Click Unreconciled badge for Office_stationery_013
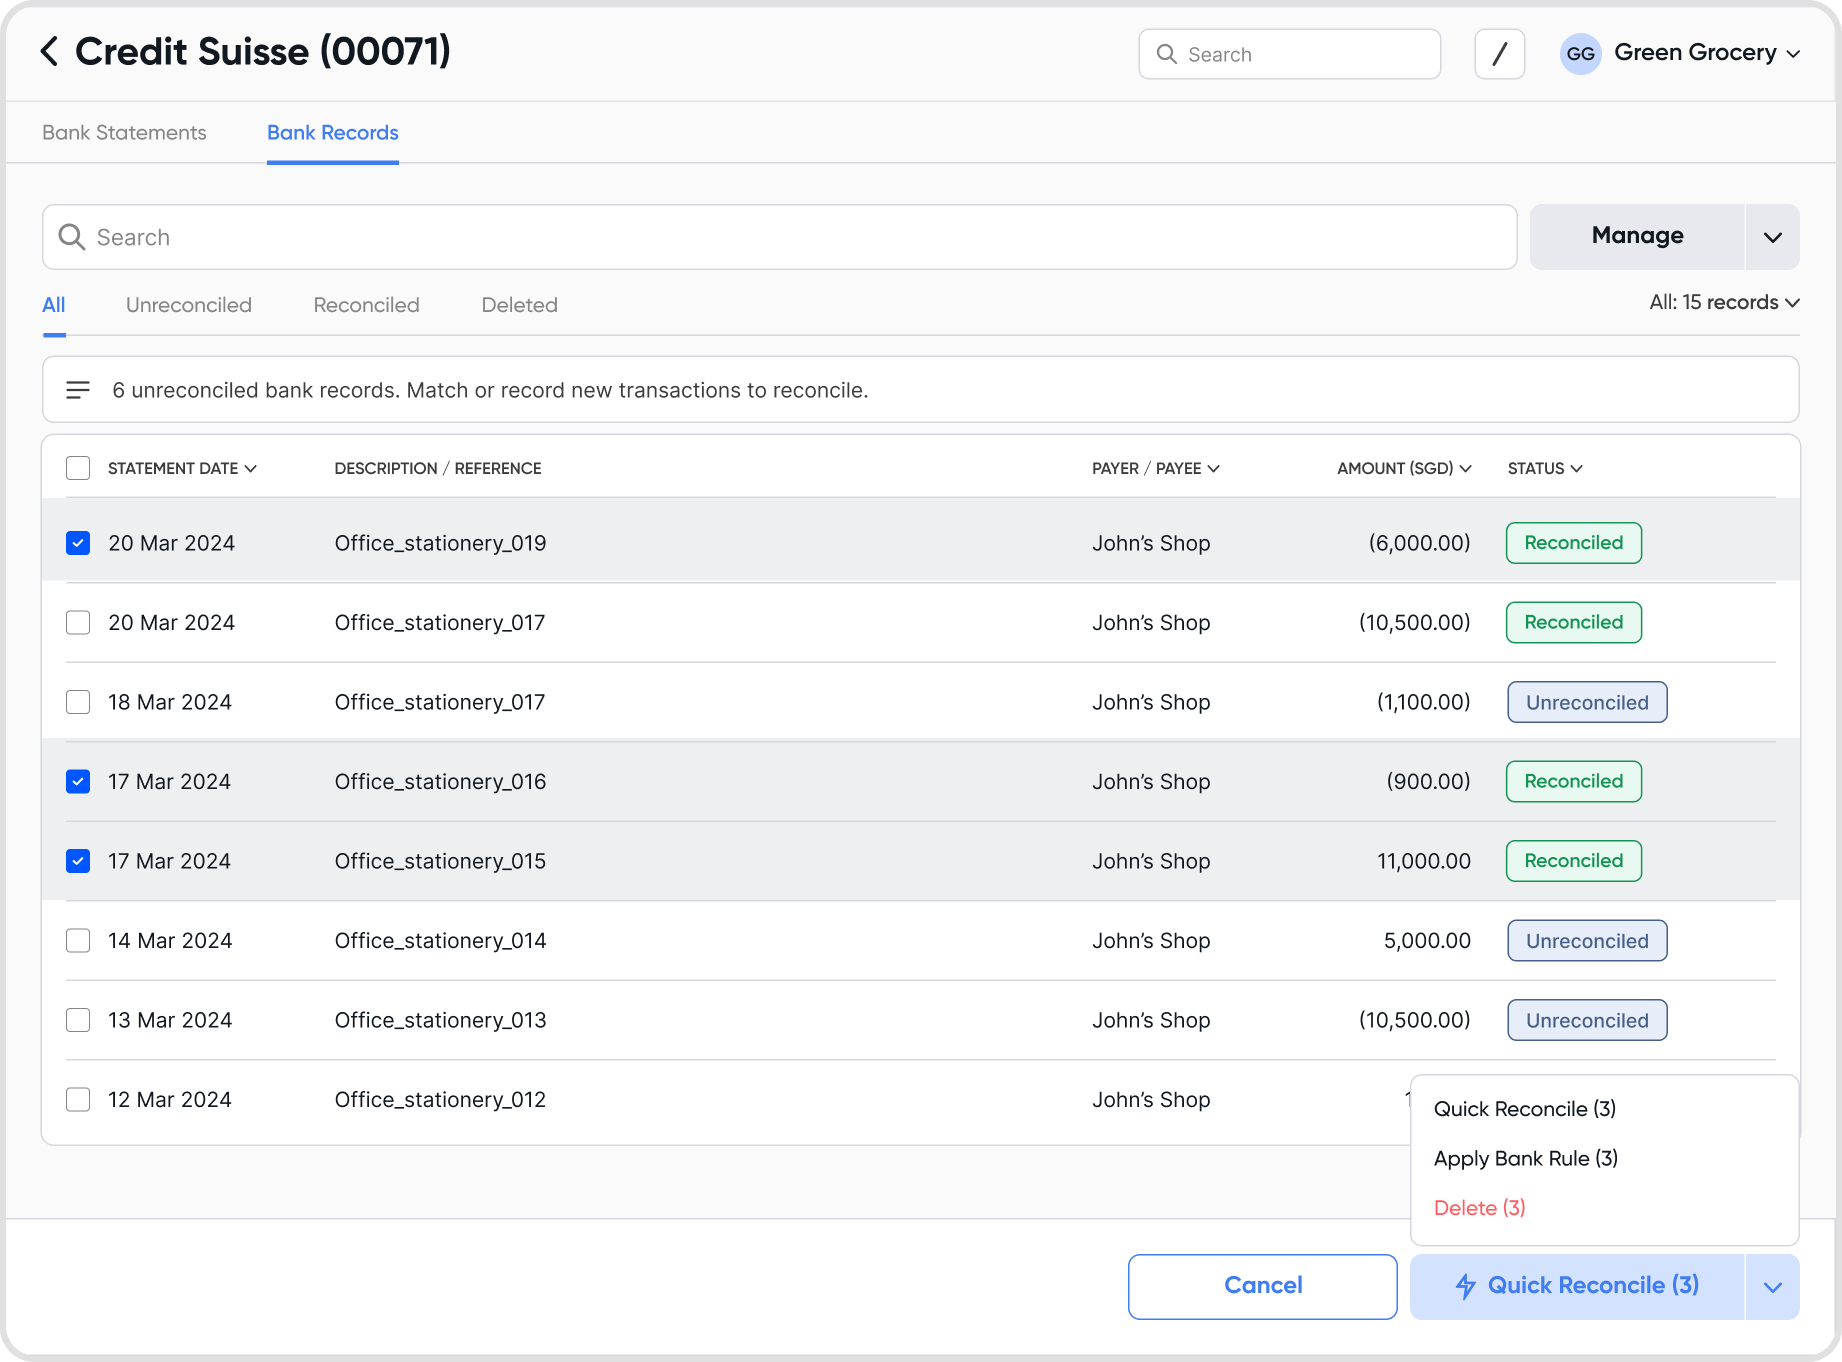Image resolution: width=1842 pixels, height=1362 pixels. coord(1587,1020)
